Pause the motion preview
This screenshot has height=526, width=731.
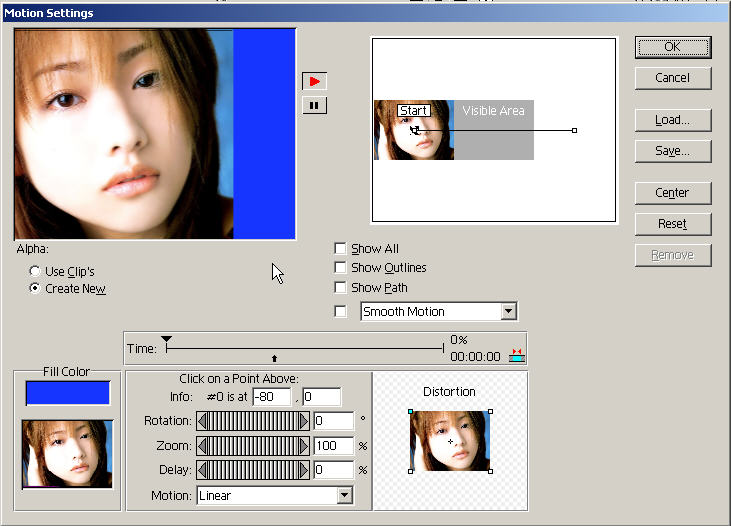315,105
